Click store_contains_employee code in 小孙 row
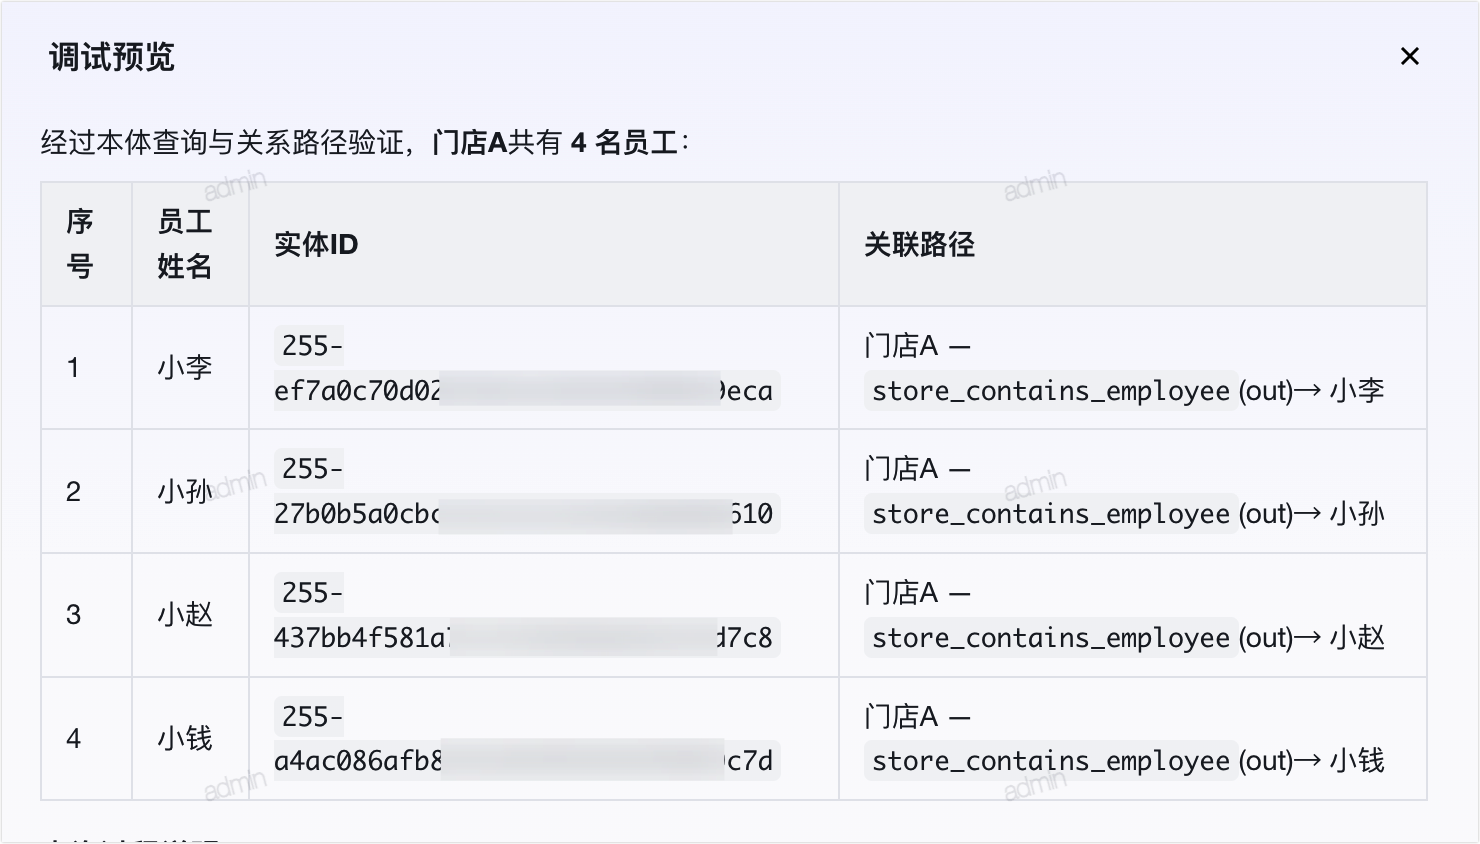 pyautogui.click(x=1051, y=514)
